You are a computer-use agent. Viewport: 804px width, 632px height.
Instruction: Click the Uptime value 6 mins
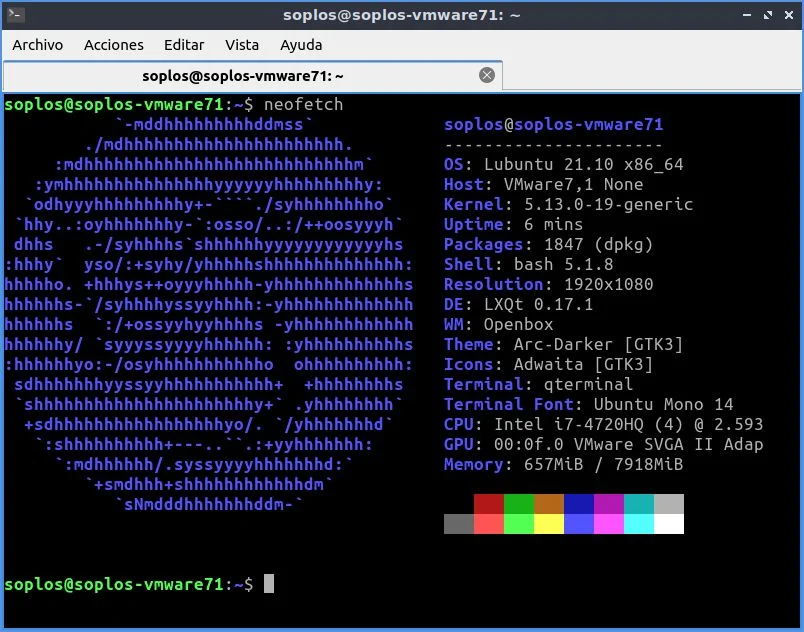click(x=553, y=225)
